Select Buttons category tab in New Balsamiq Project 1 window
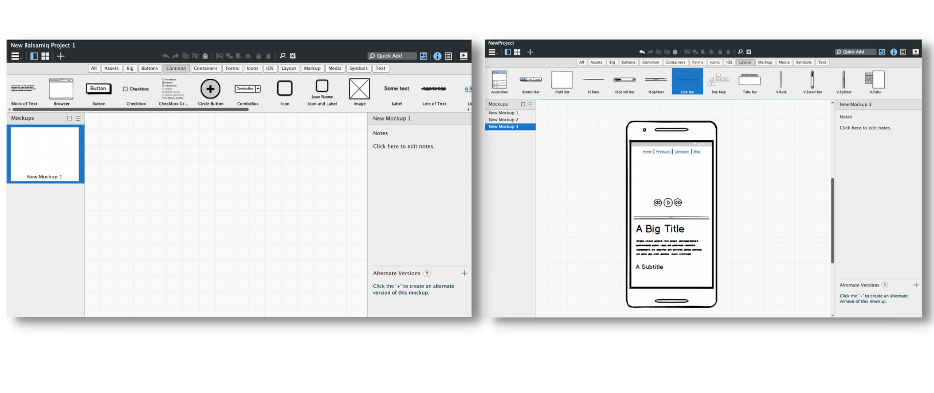 coord(150,68)
